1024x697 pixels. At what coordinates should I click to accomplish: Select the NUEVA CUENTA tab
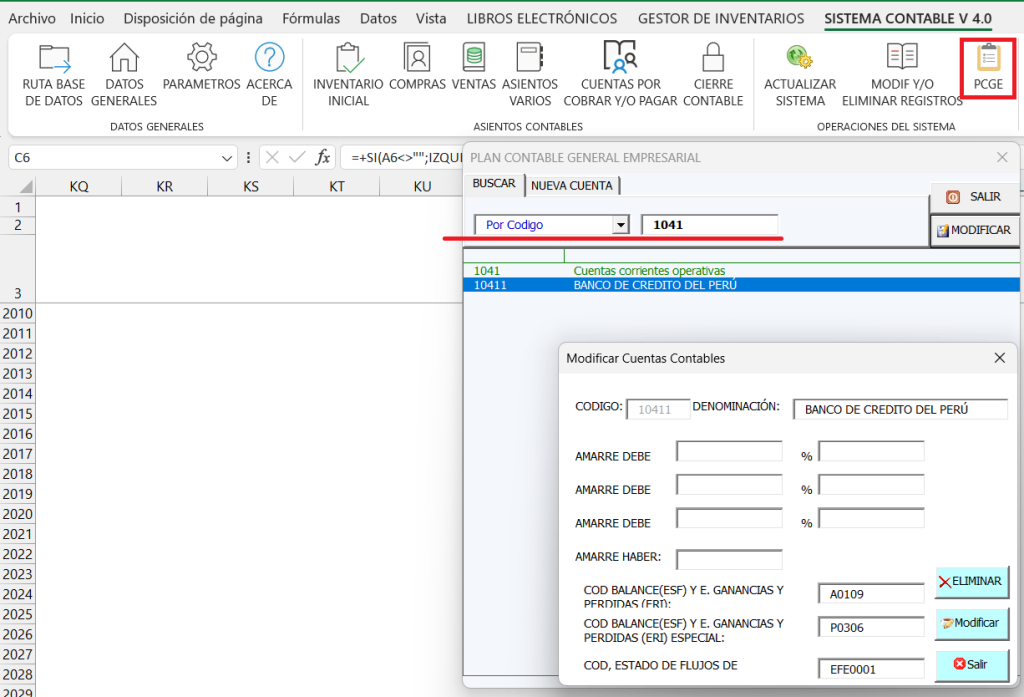click(571, 186)
